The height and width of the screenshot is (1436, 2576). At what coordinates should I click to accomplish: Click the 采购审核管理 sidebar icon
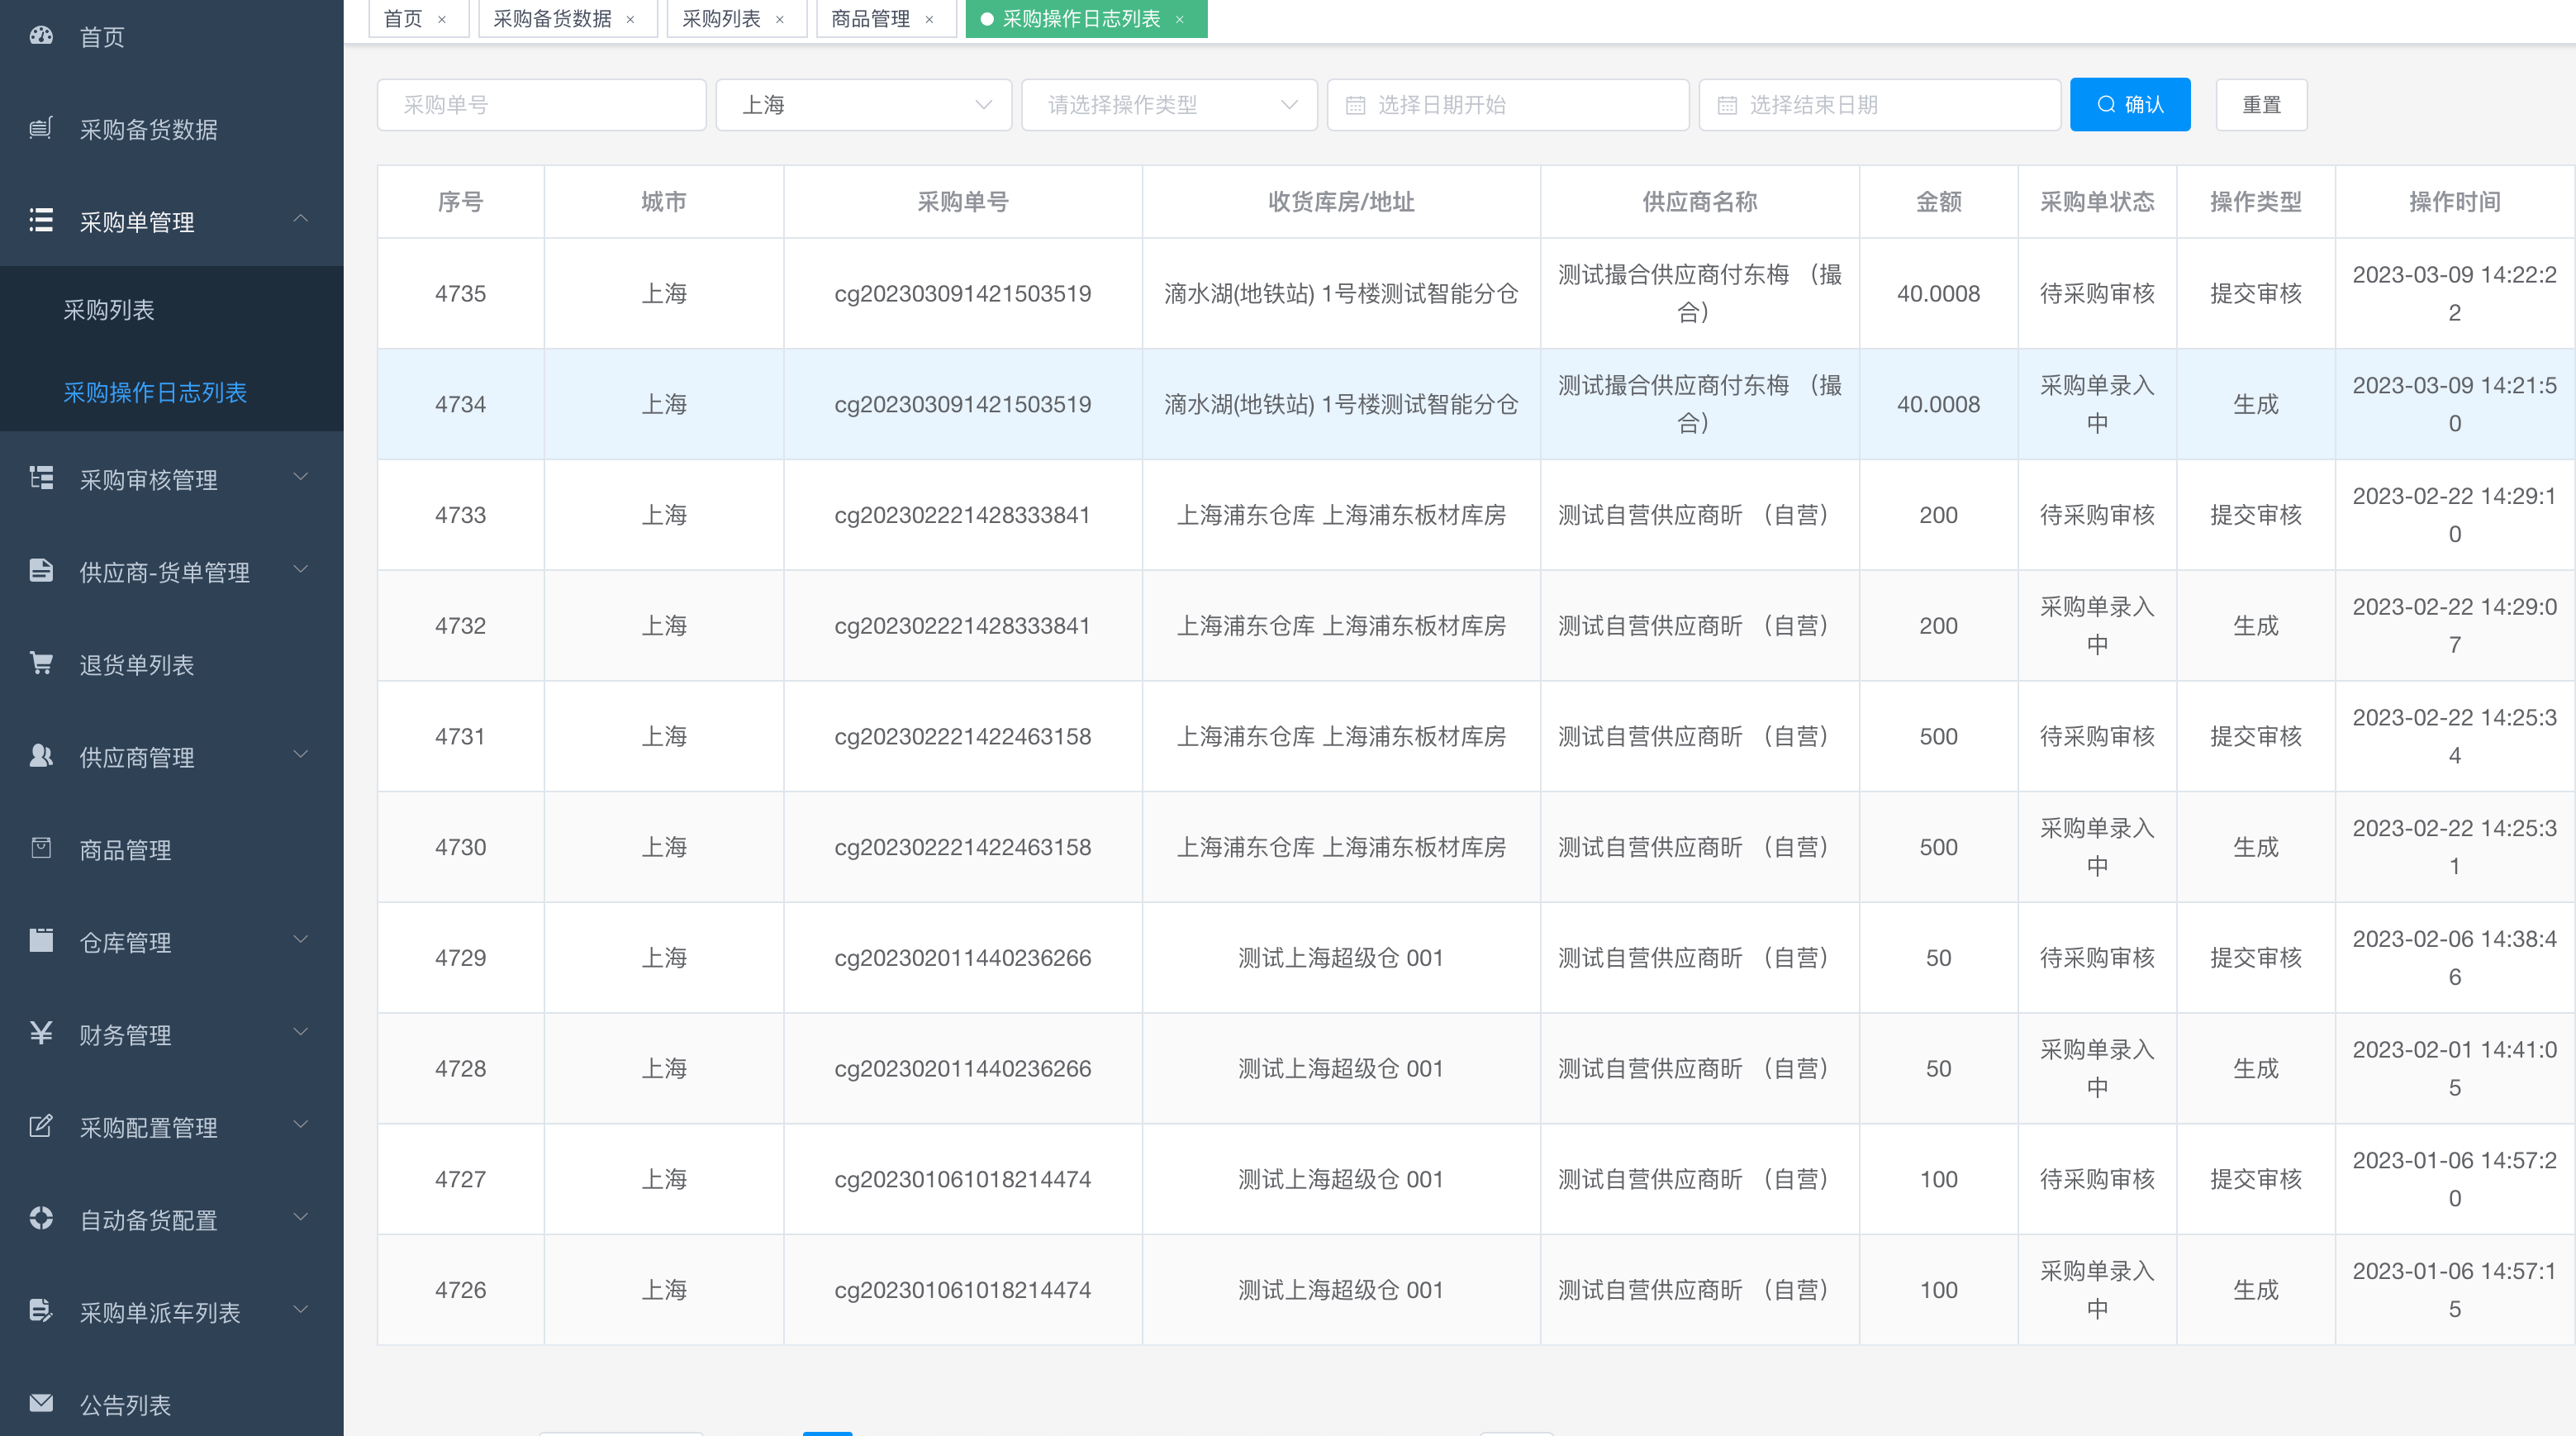point(41,478)
